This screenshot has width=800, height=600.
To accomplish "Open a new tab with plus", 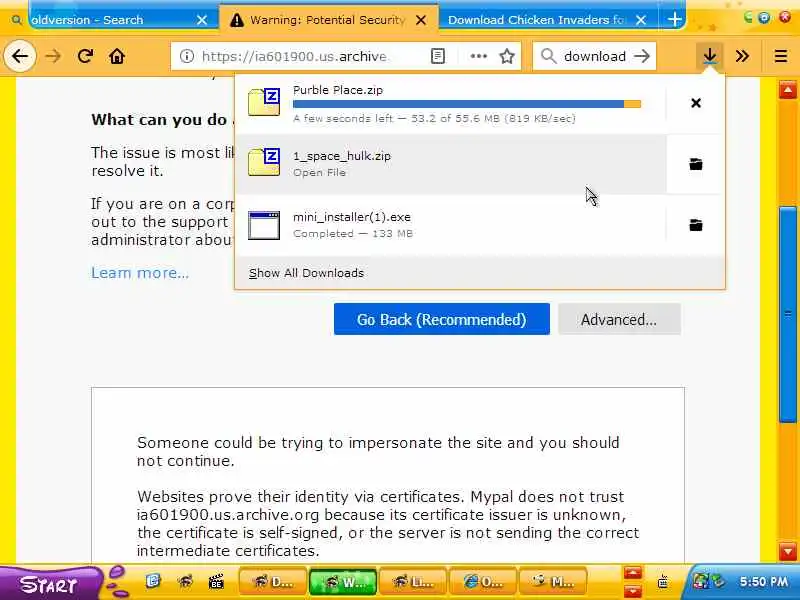I will (x=674, y=19).
